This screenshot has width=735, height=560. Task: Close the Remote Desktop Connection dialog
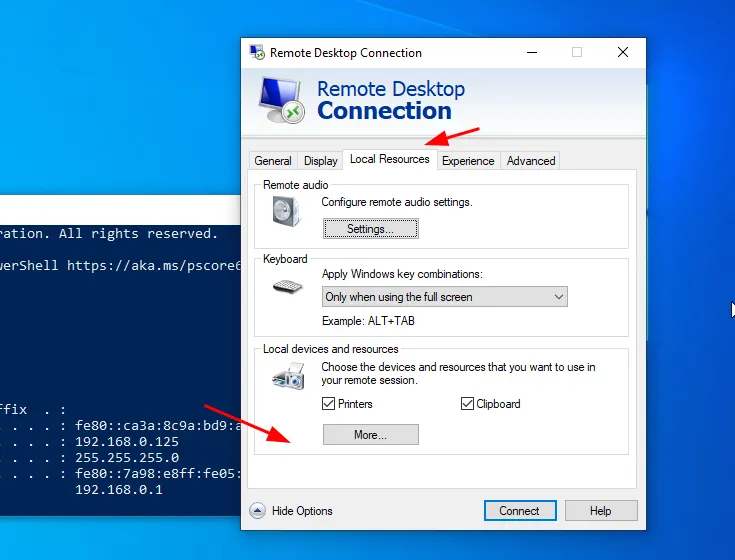[x=623, y=53]
